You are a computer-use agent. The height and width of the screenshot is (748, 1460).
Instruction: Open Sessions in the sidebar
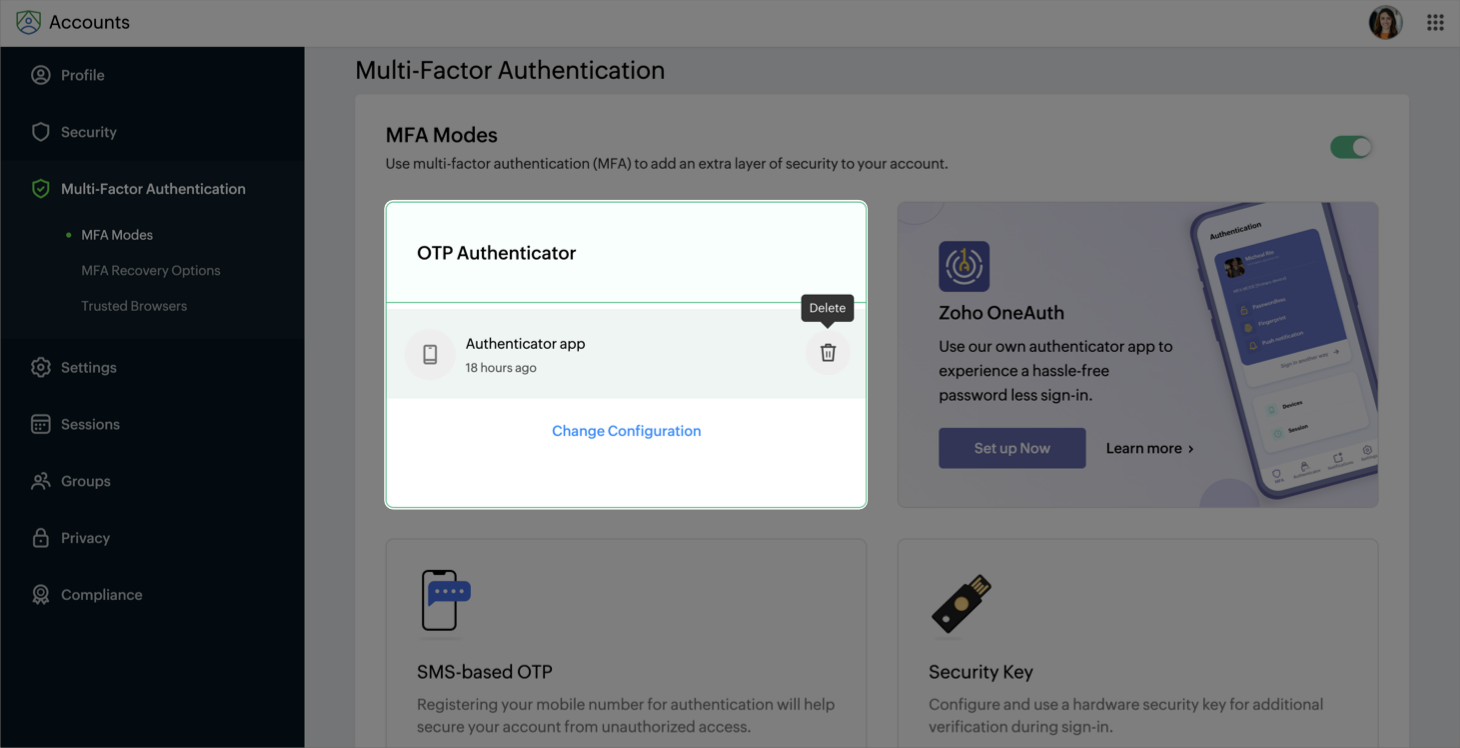pyautogui.click(x=90, y=424)
